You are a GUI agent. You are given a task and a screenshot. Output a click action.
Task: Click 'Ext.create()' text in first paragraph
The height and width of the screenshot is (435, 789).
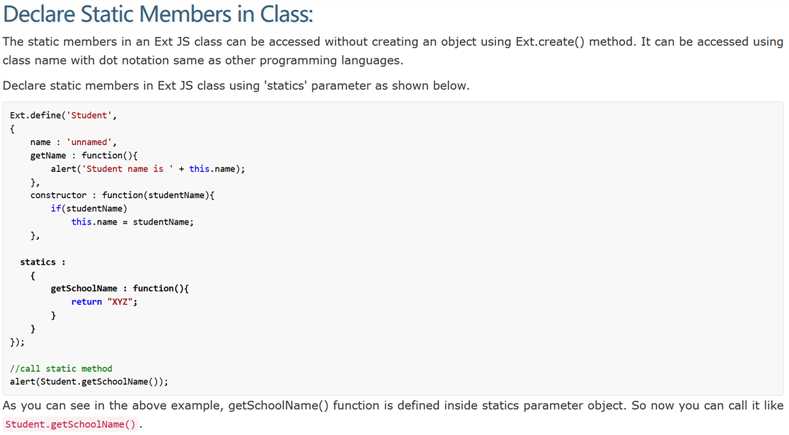pos(550,42)
